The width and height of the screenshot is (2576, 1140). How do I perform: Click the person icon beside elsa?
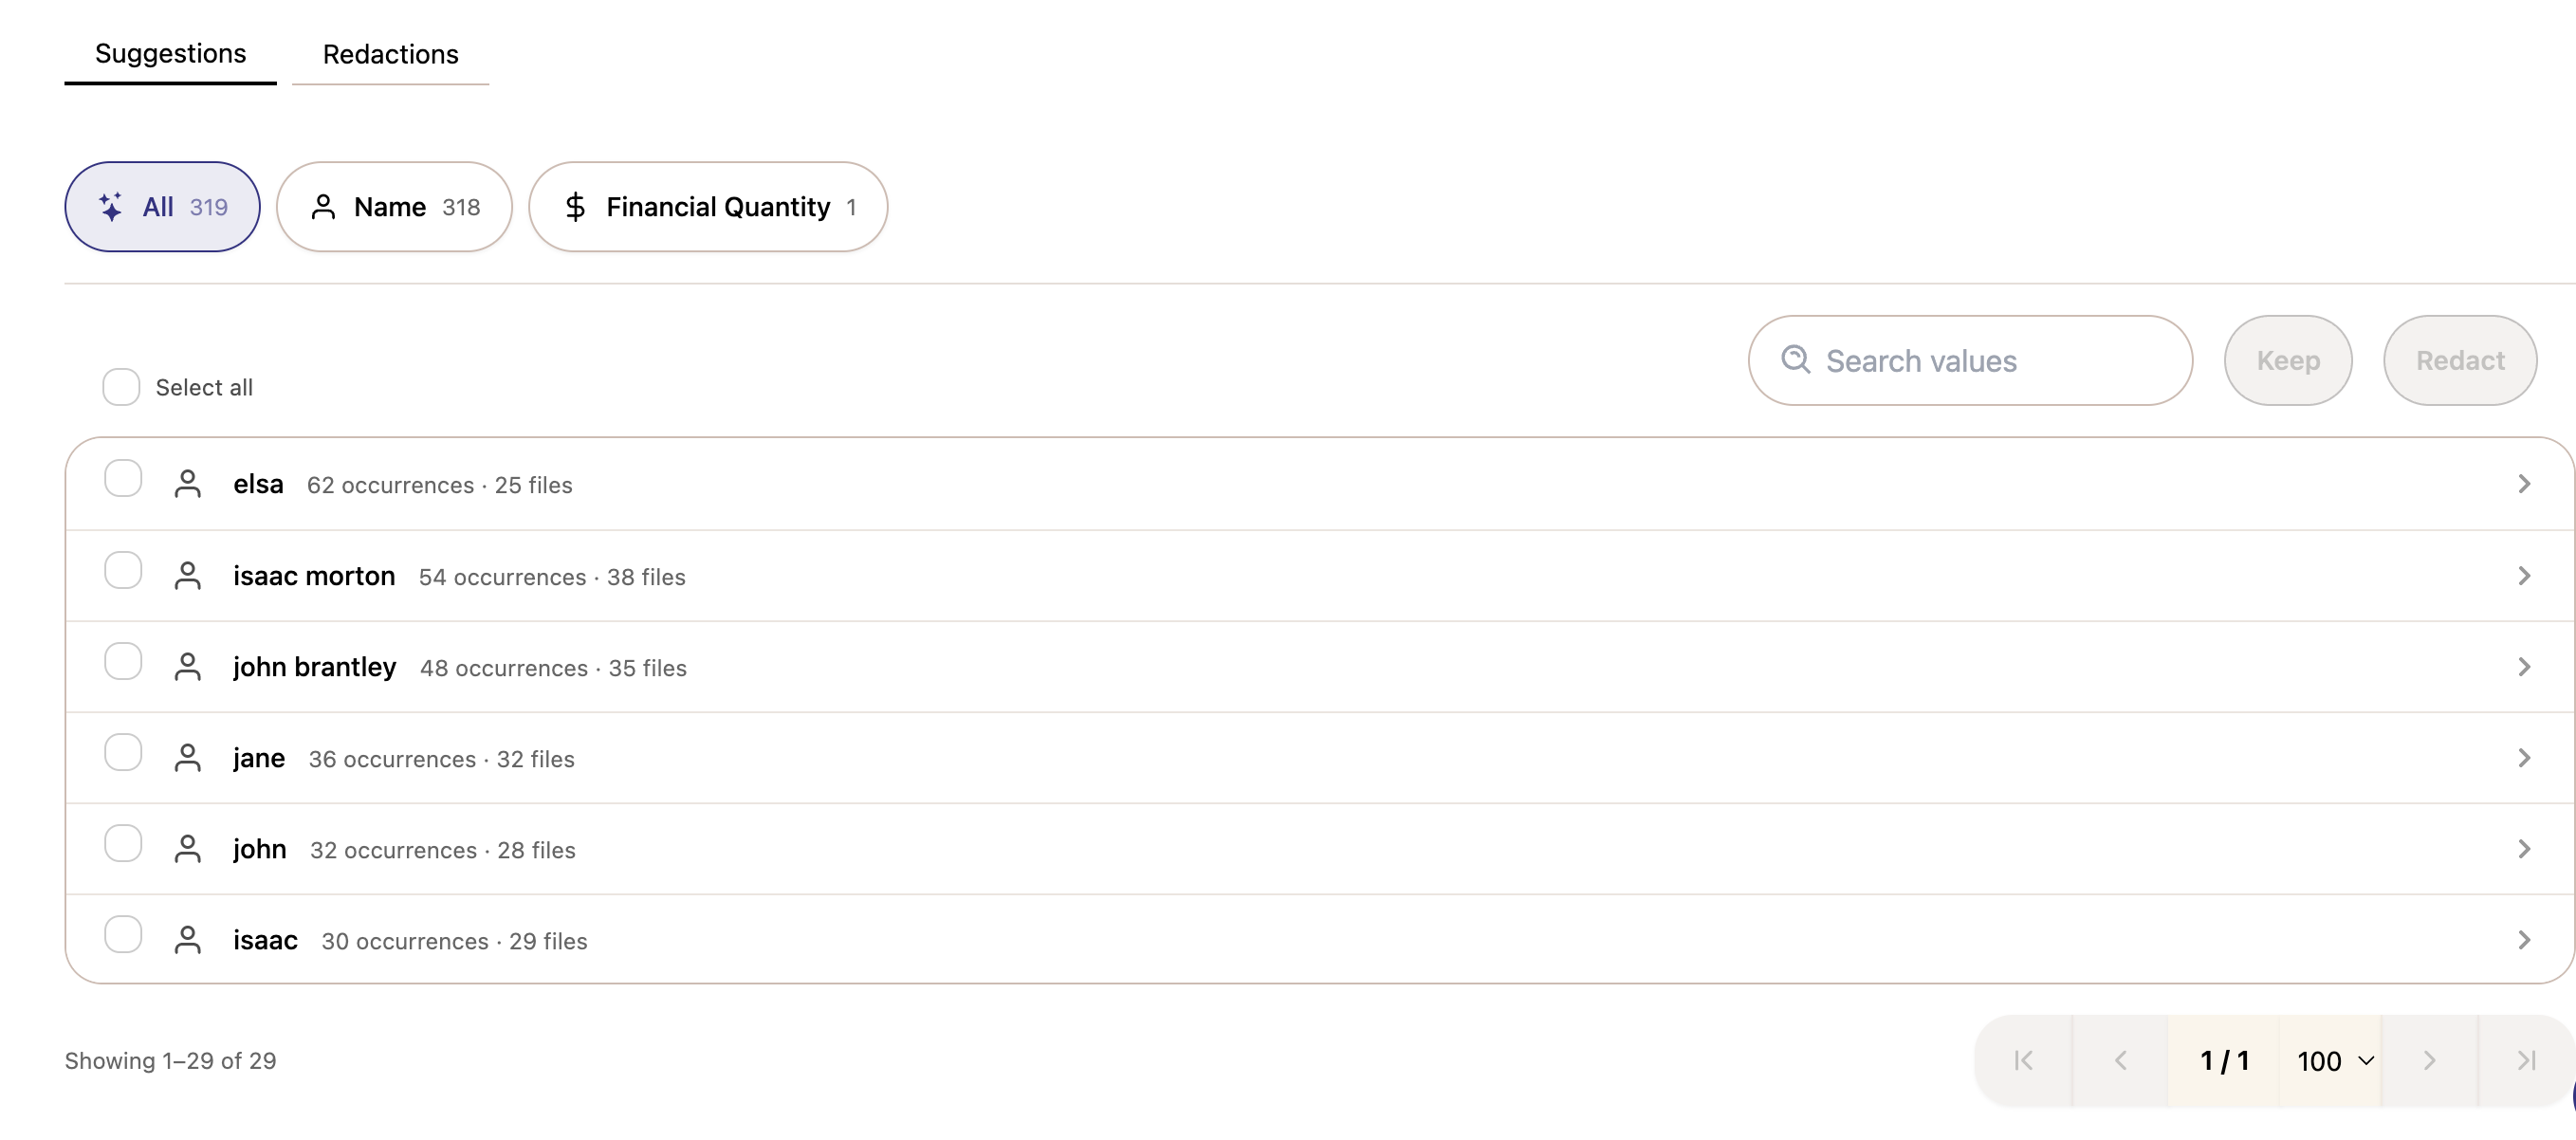point(188,484)
